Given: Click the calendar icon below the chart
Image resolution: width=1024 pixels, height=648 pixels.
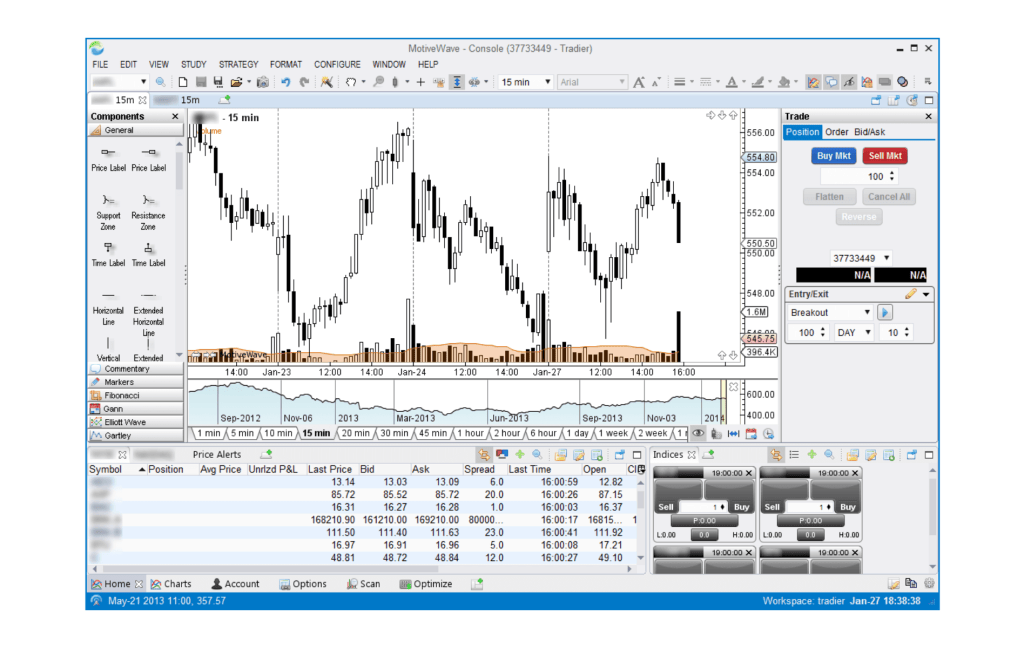Looking at the screenshot, I should 751,433.
